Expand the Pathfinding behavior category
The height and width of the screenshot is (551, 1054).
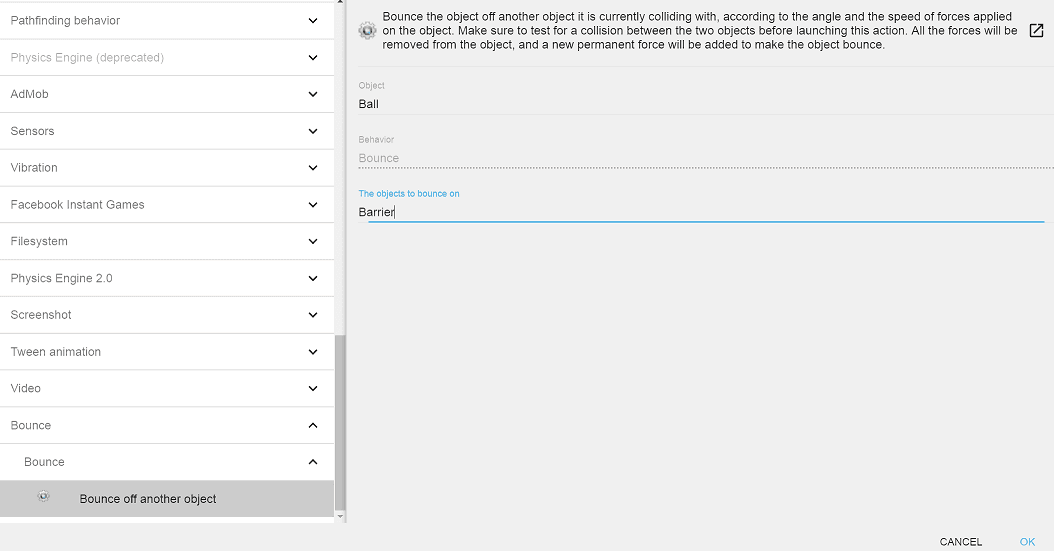click(x=313, y=21)
